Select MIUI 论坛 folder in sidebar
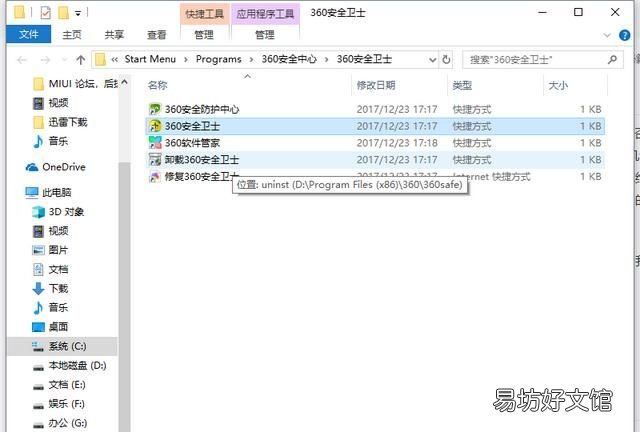This screenshot has width=640, height=432. pyautogui.click(x=76, y=84)
